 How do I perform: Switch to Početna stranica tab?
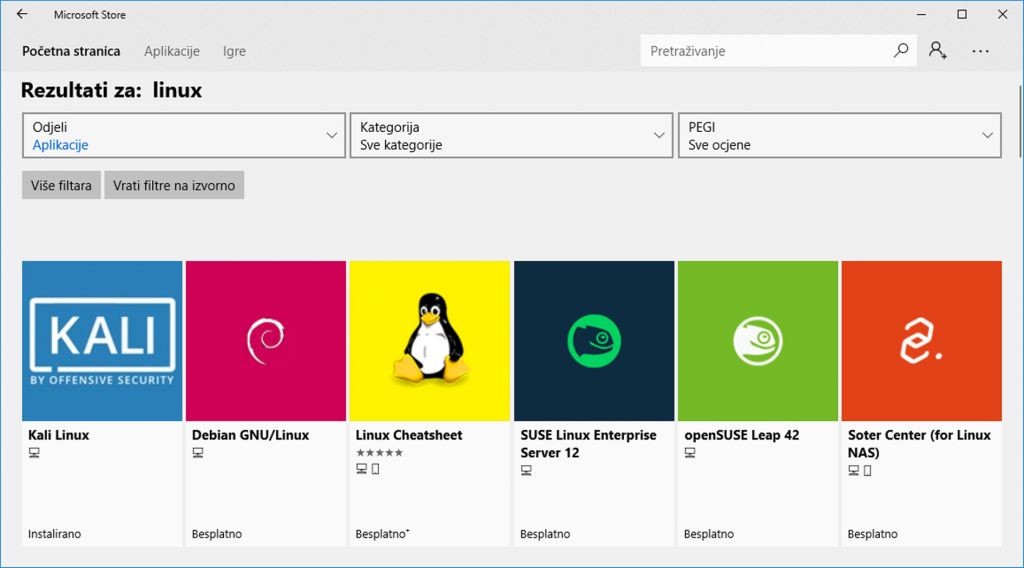pos(71,51)
